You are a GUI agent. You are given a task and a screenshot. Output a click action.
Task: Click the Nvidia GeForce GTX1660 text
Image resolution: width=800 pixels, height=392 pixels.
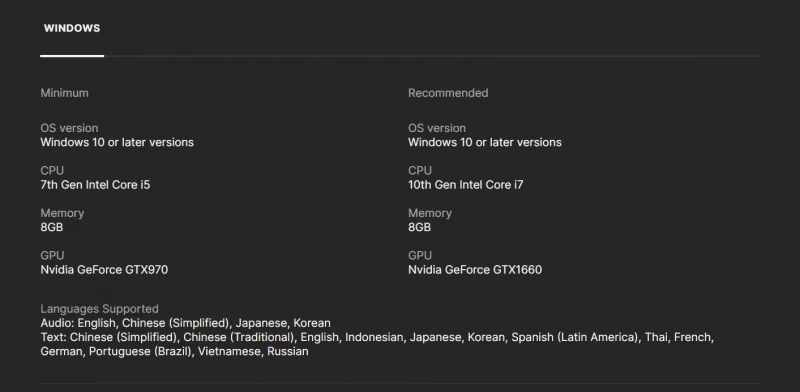pyautogui.click(x=475, y=270)
